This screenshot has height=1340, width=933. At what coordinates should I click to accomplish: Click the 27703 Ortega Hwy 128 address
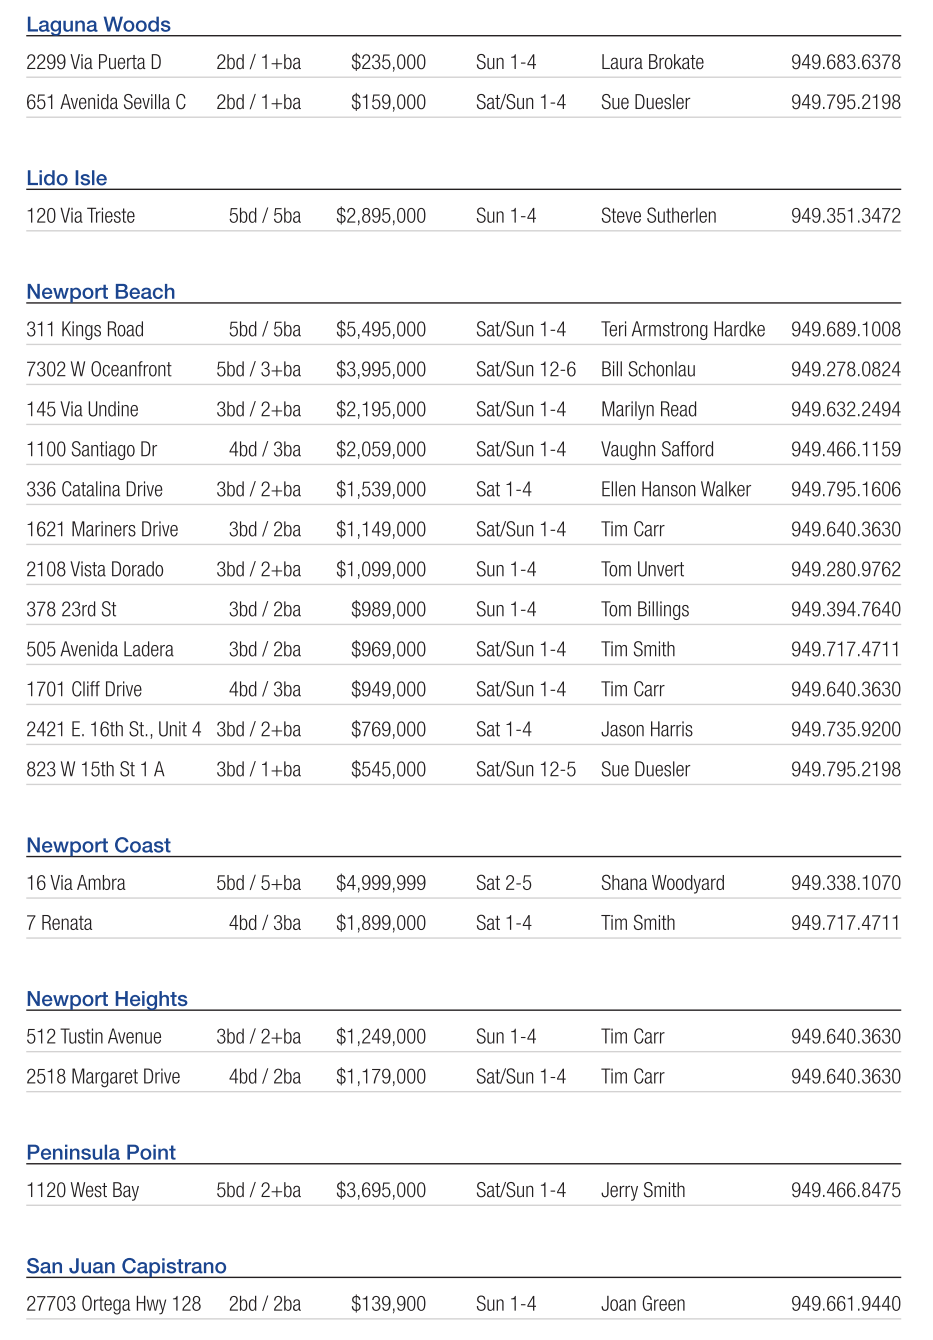[x=113, y=1304]
